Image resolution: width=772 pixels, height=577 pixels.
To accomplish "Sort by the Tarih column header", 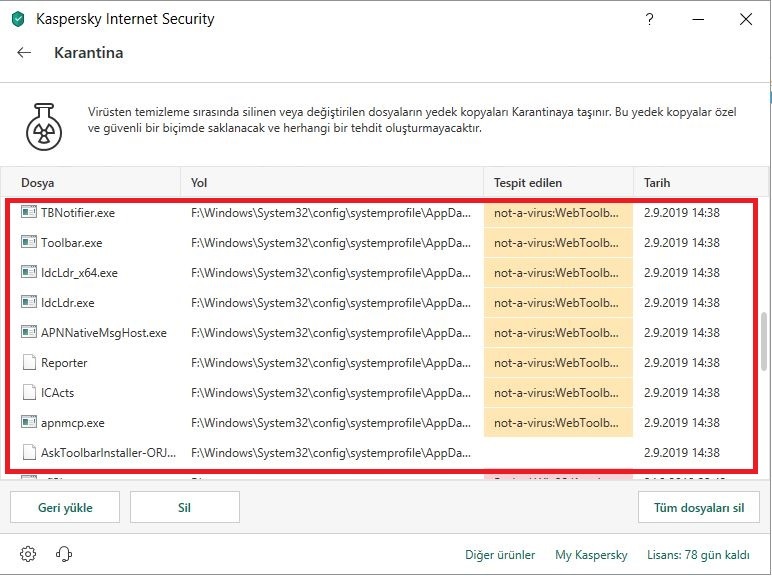I will [657, 183].
